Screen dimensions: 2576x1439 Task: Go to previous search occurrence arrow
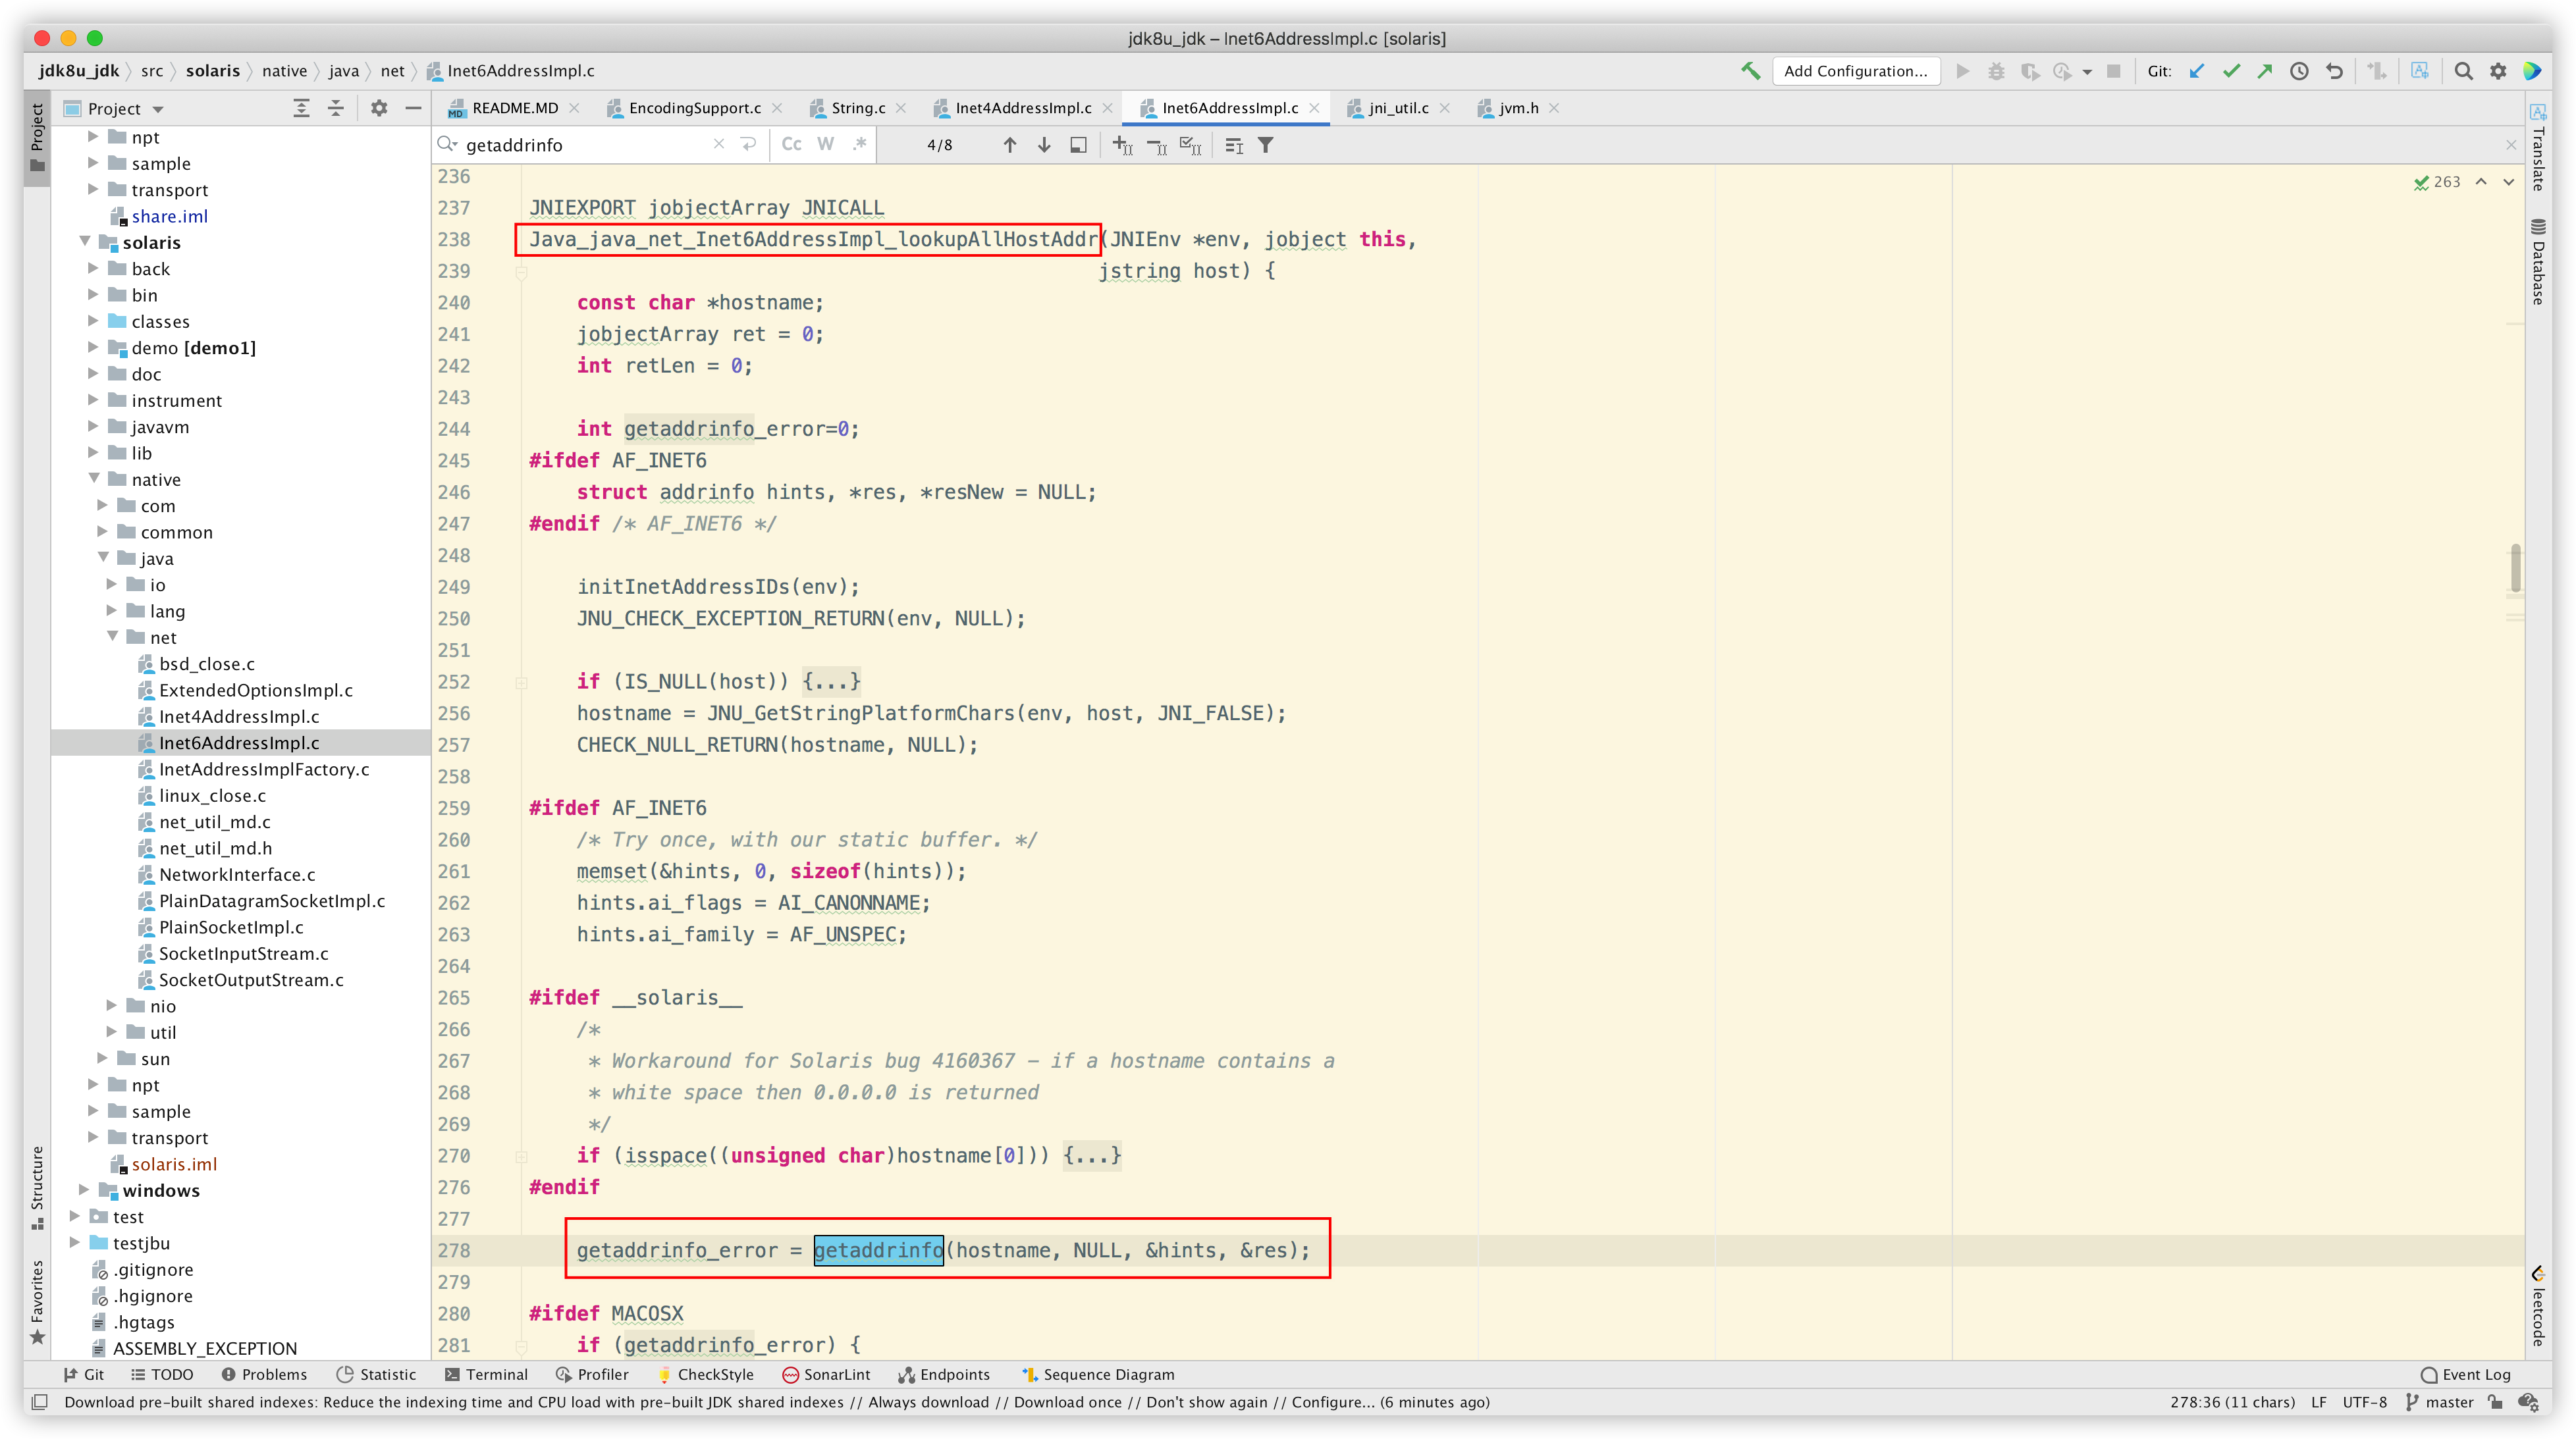(1010, 145)
